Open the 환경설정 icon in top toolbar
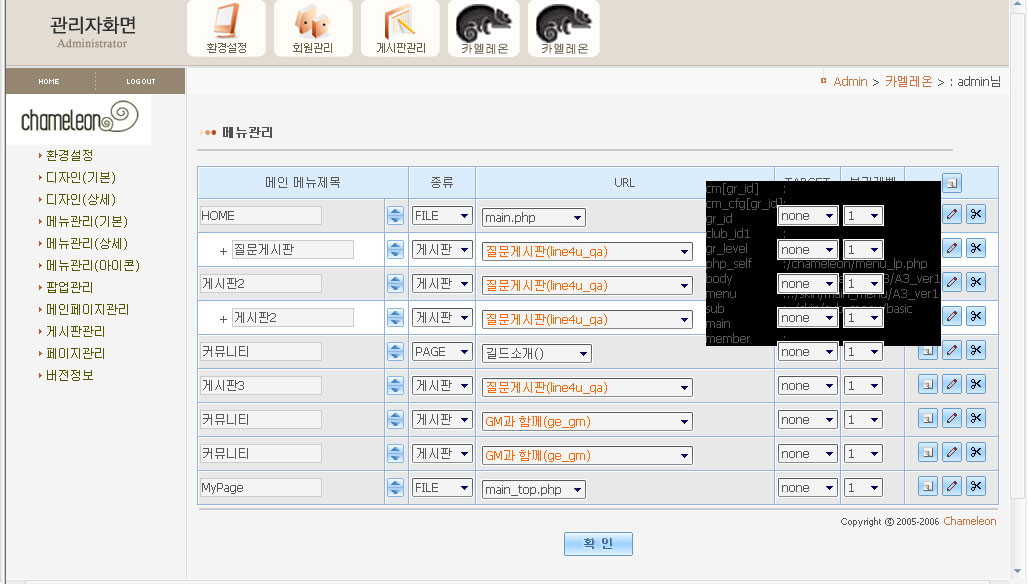 (226, 28)
